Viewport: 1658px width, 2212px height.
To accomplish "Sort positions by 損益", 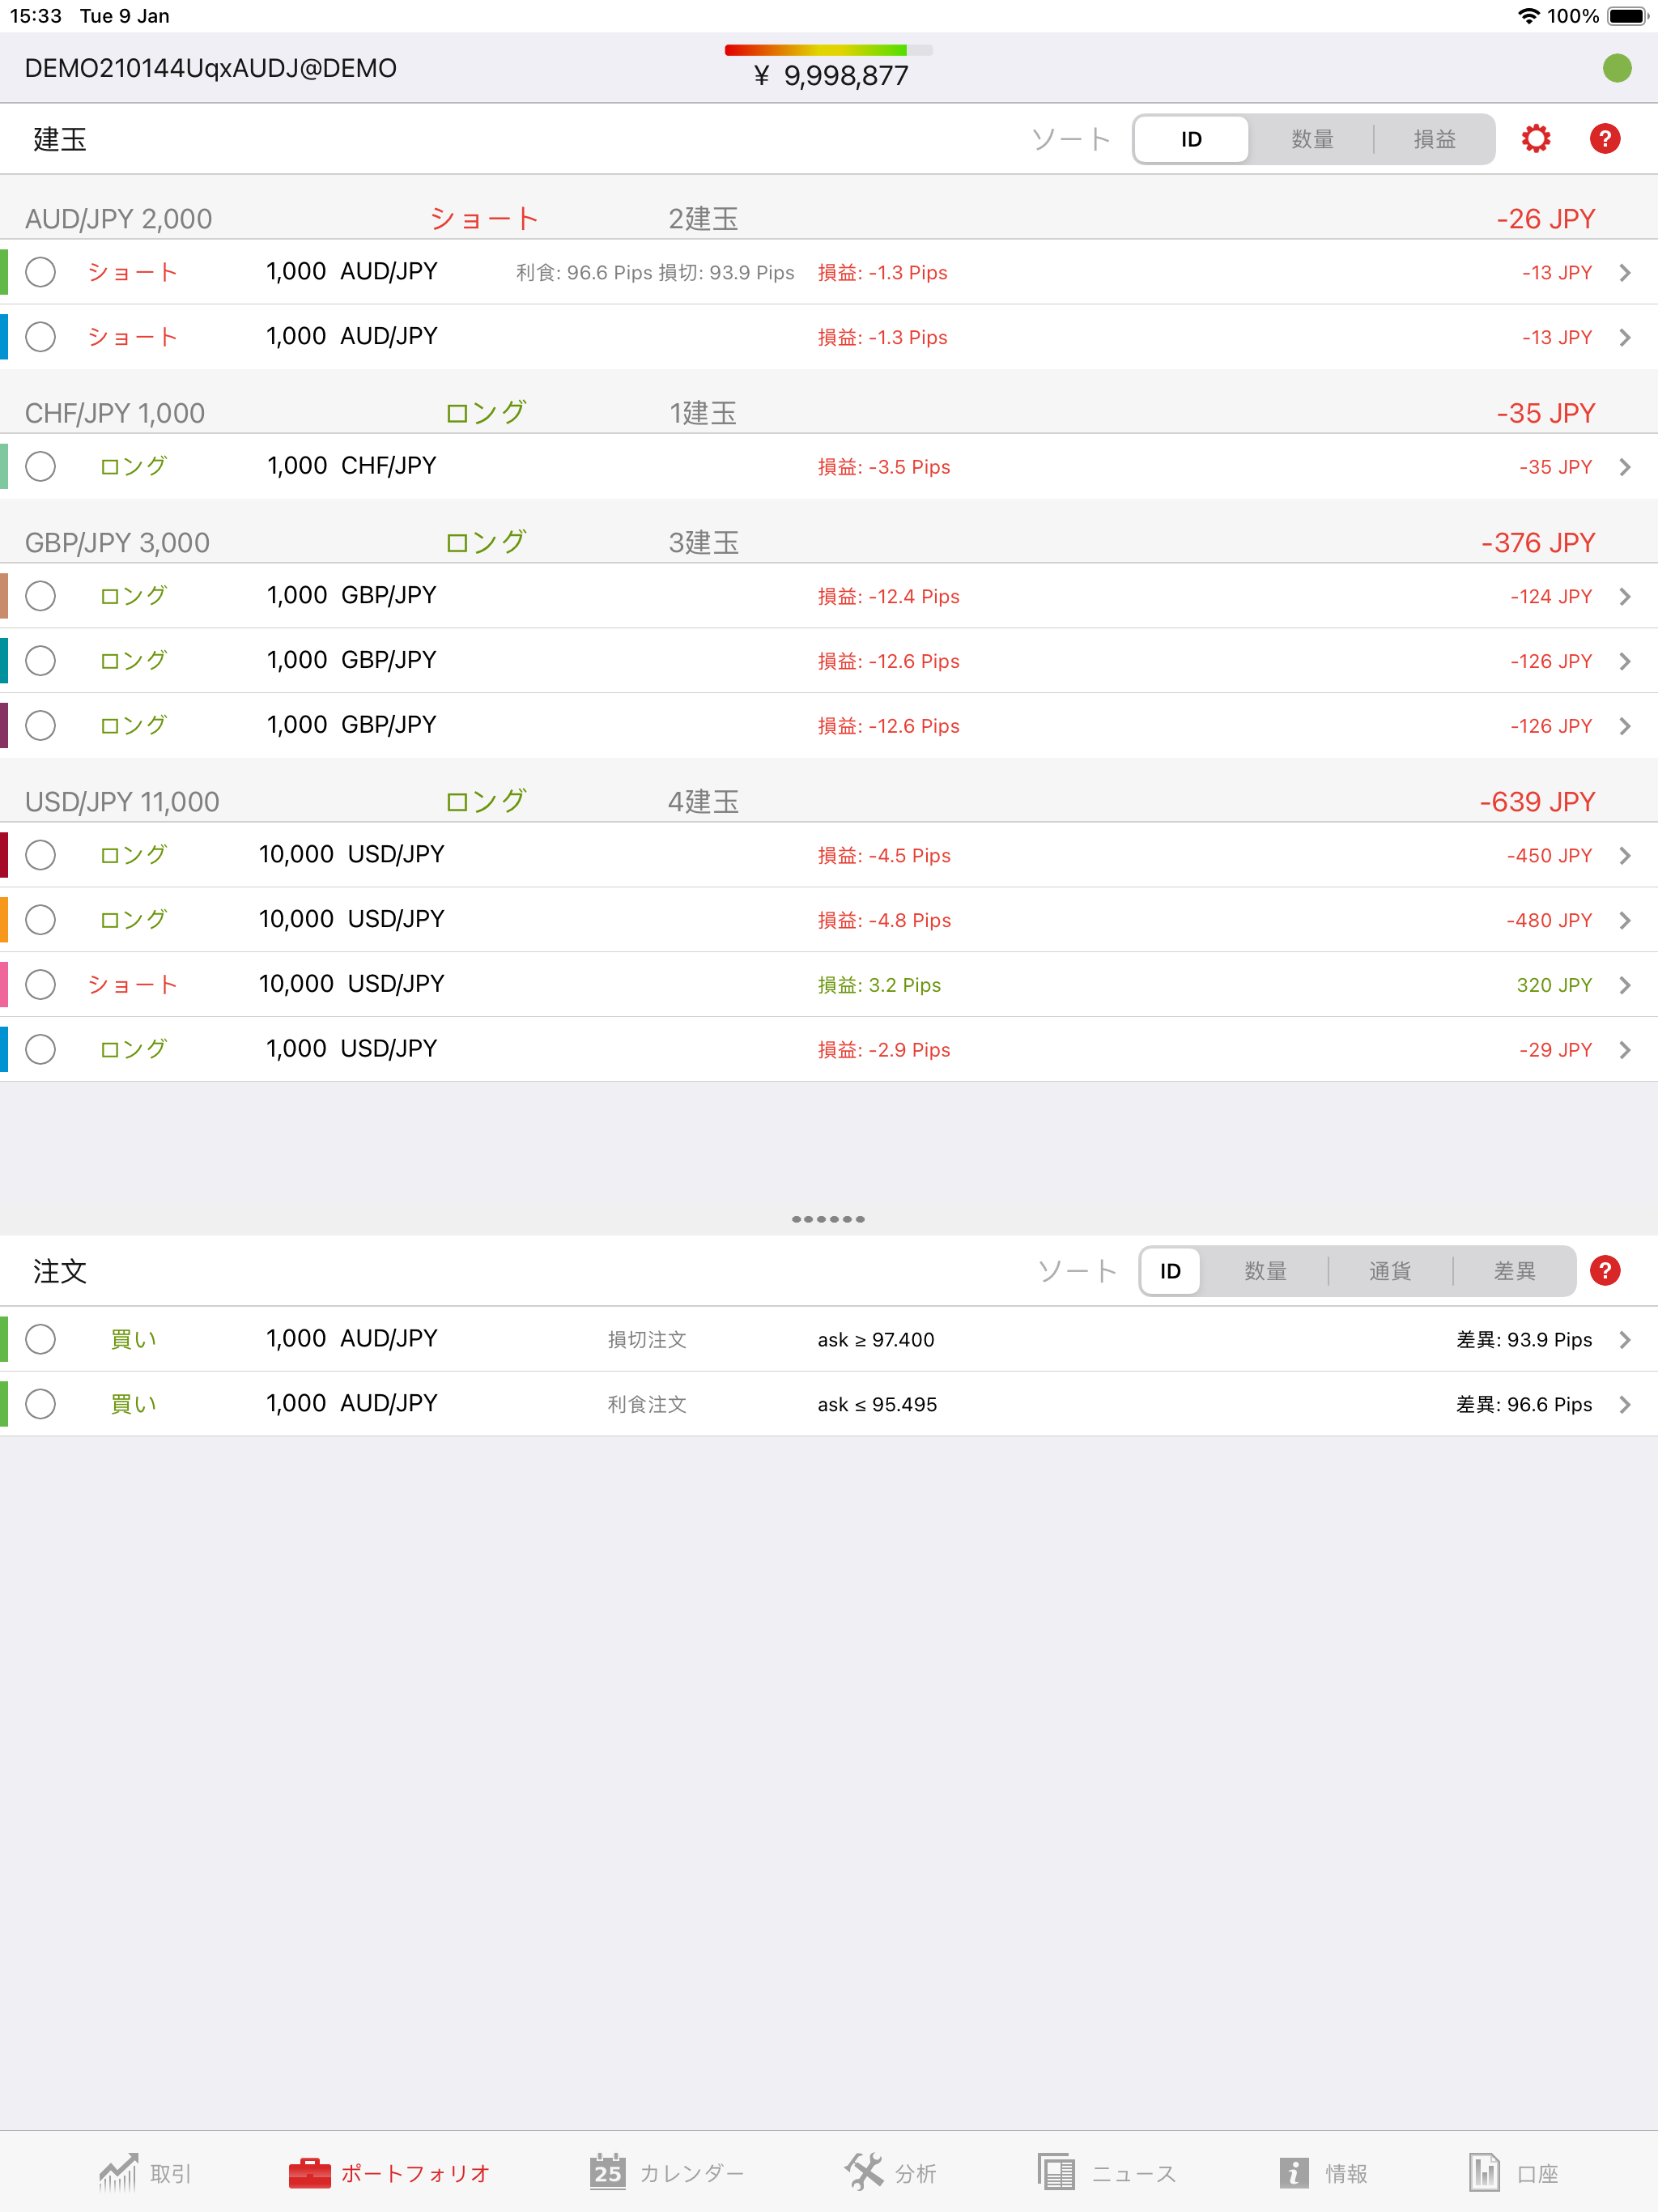I will point(1437,138).
